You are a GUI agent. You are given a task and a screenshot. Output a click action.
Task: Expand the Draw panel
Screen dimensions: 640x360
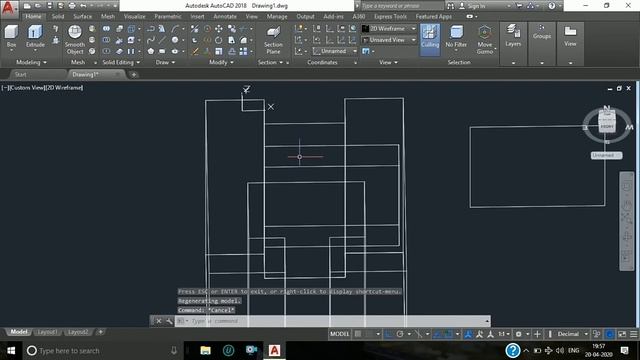(165, 62)
